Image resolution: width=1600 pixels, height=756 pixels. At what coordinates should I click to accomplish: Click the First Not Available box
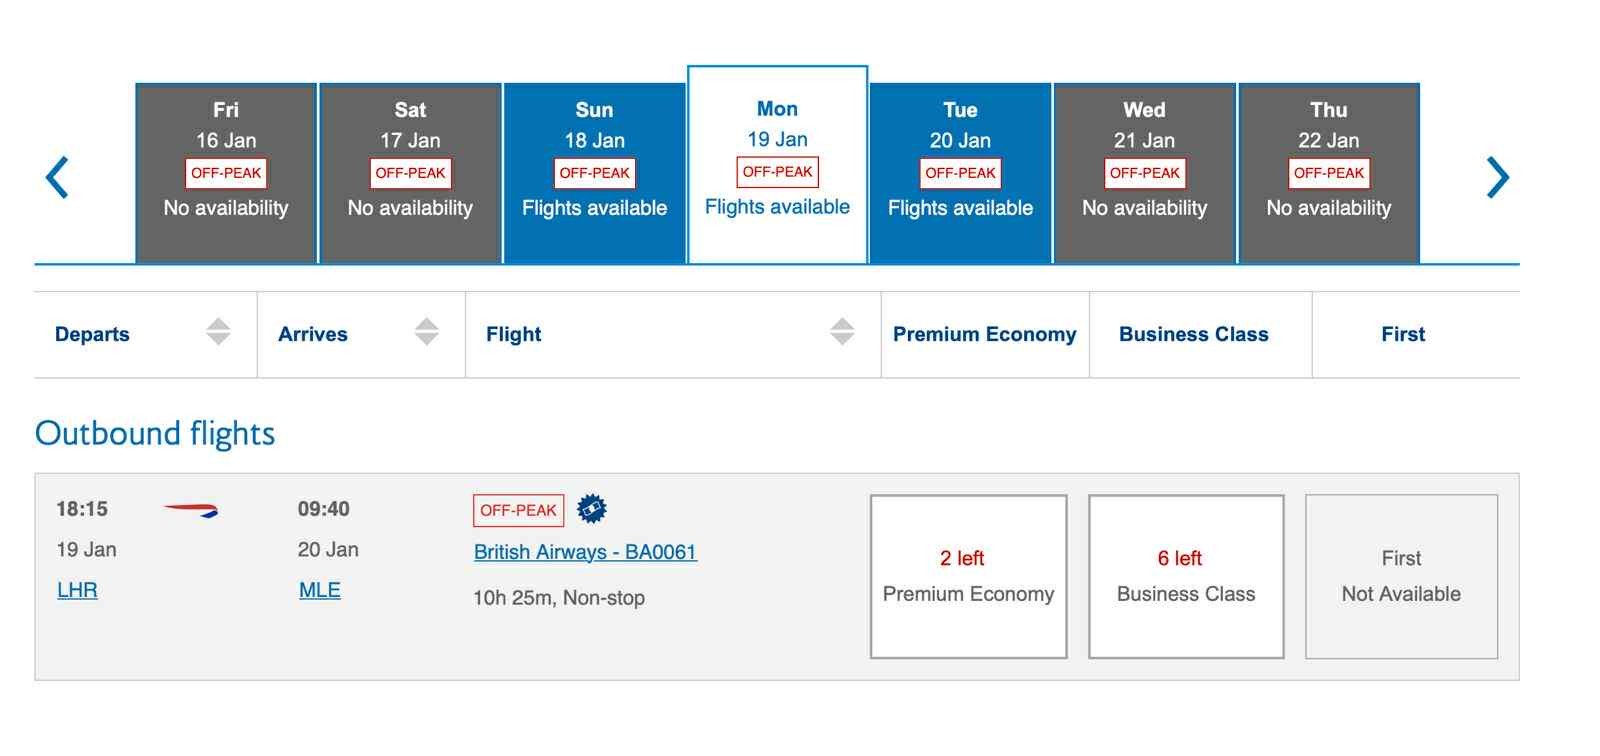(x=1401, y=576)
